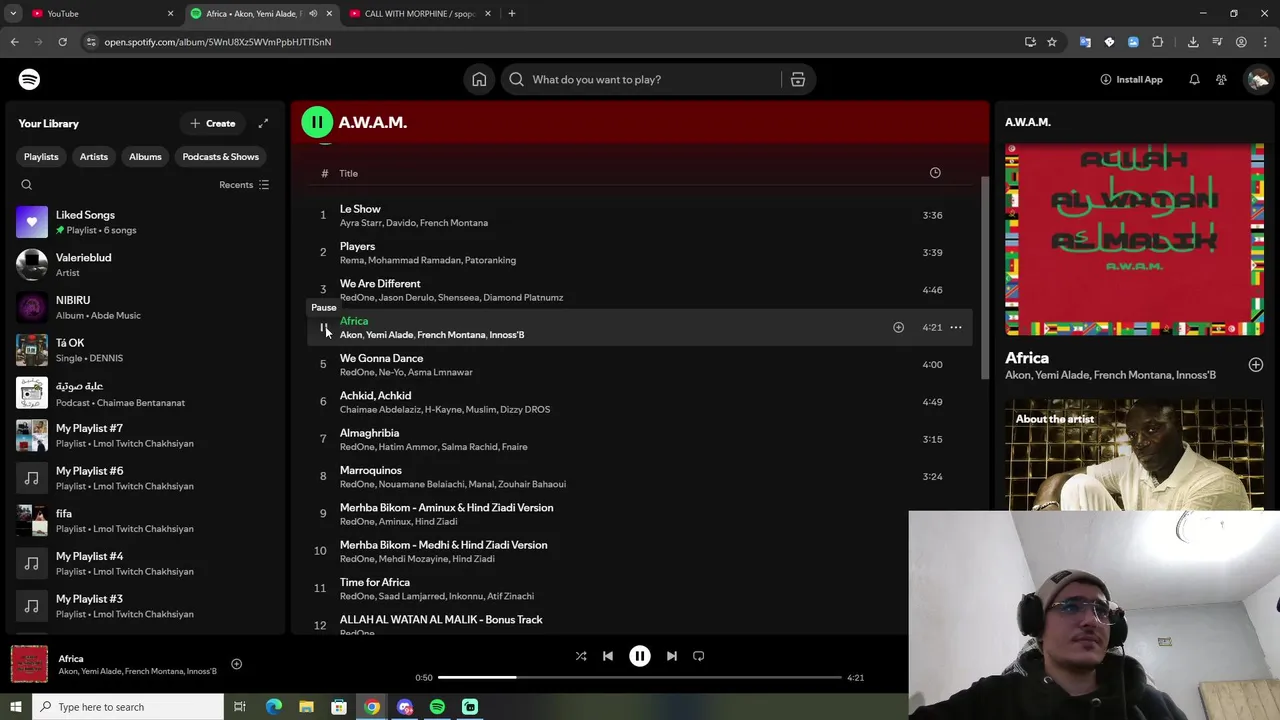Open NIBIRU album in library
This screenshot has width=1280, height=720.
(x=143, y=307)
